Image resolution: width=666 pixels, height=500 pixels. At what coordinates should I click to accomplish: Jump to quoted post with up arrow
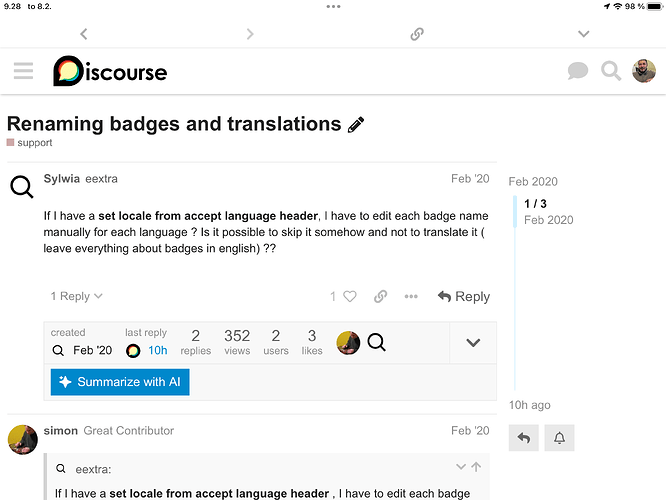point(476,467)
